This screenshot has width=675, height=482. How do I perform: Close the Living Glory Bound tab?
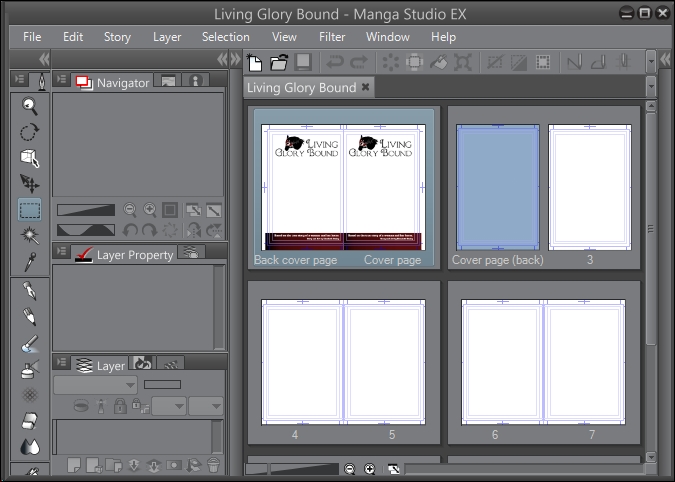tap(365, 87)
